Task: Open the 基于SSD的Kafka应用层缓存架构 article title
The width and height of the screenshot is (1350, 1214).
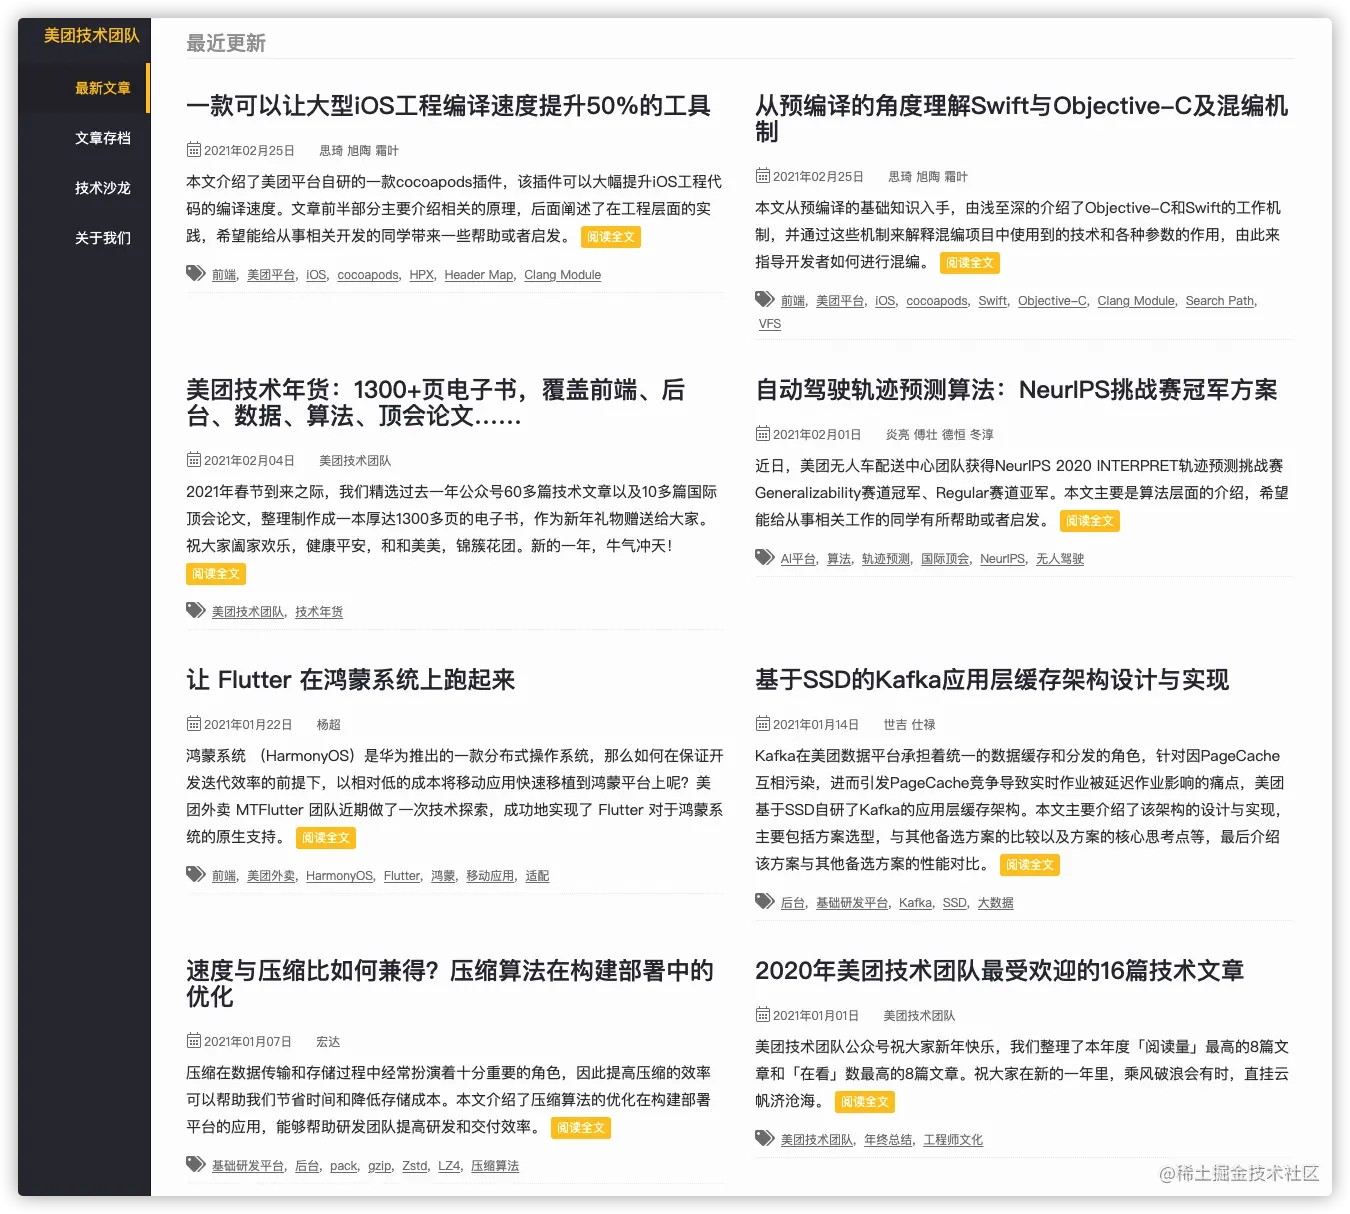Action: click(992, 680)
